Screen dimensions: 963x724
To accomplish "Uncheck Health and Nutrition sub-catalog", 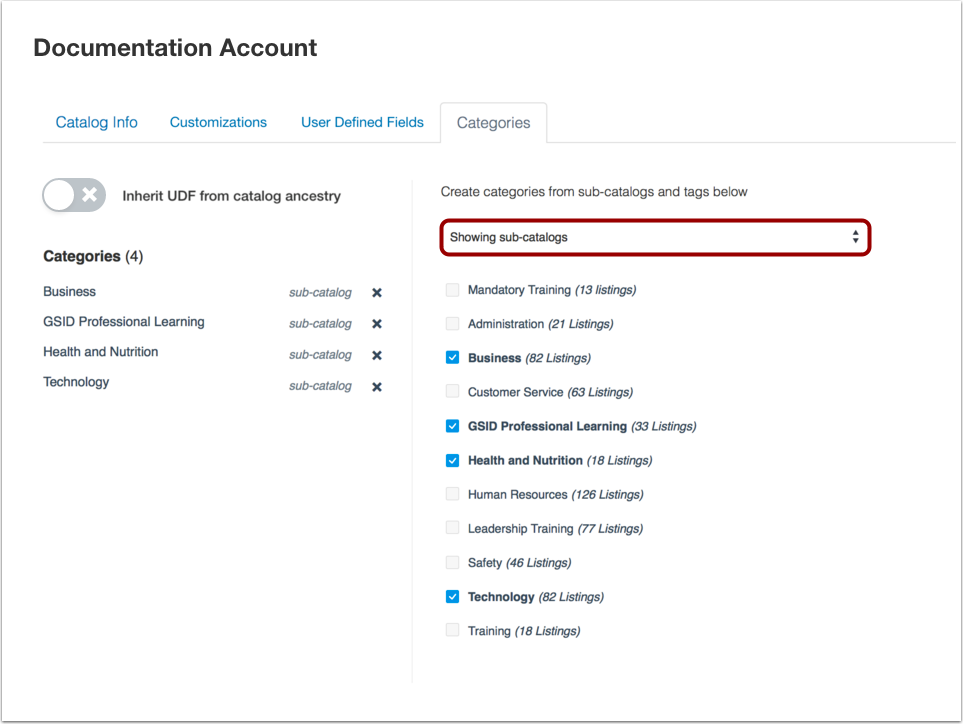I will point(452,459).
